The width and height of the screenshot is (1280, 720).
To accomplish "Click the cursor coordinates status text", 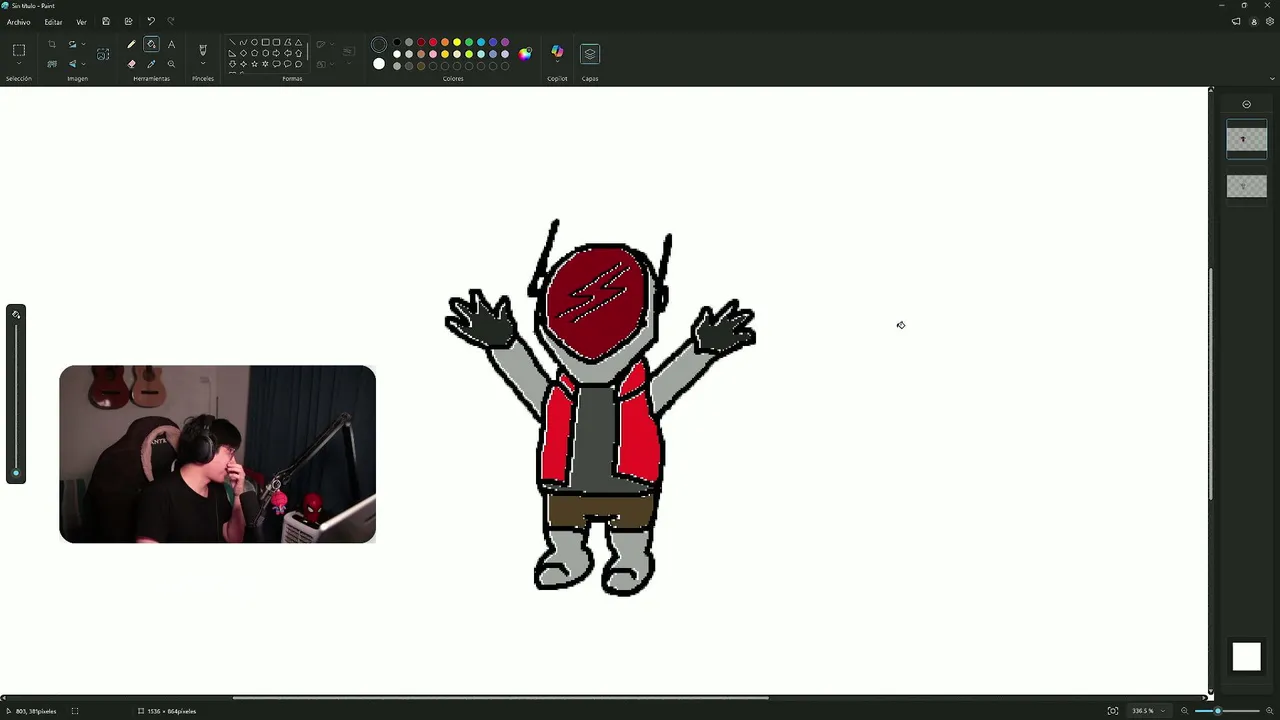I will [x=36, y=711].
